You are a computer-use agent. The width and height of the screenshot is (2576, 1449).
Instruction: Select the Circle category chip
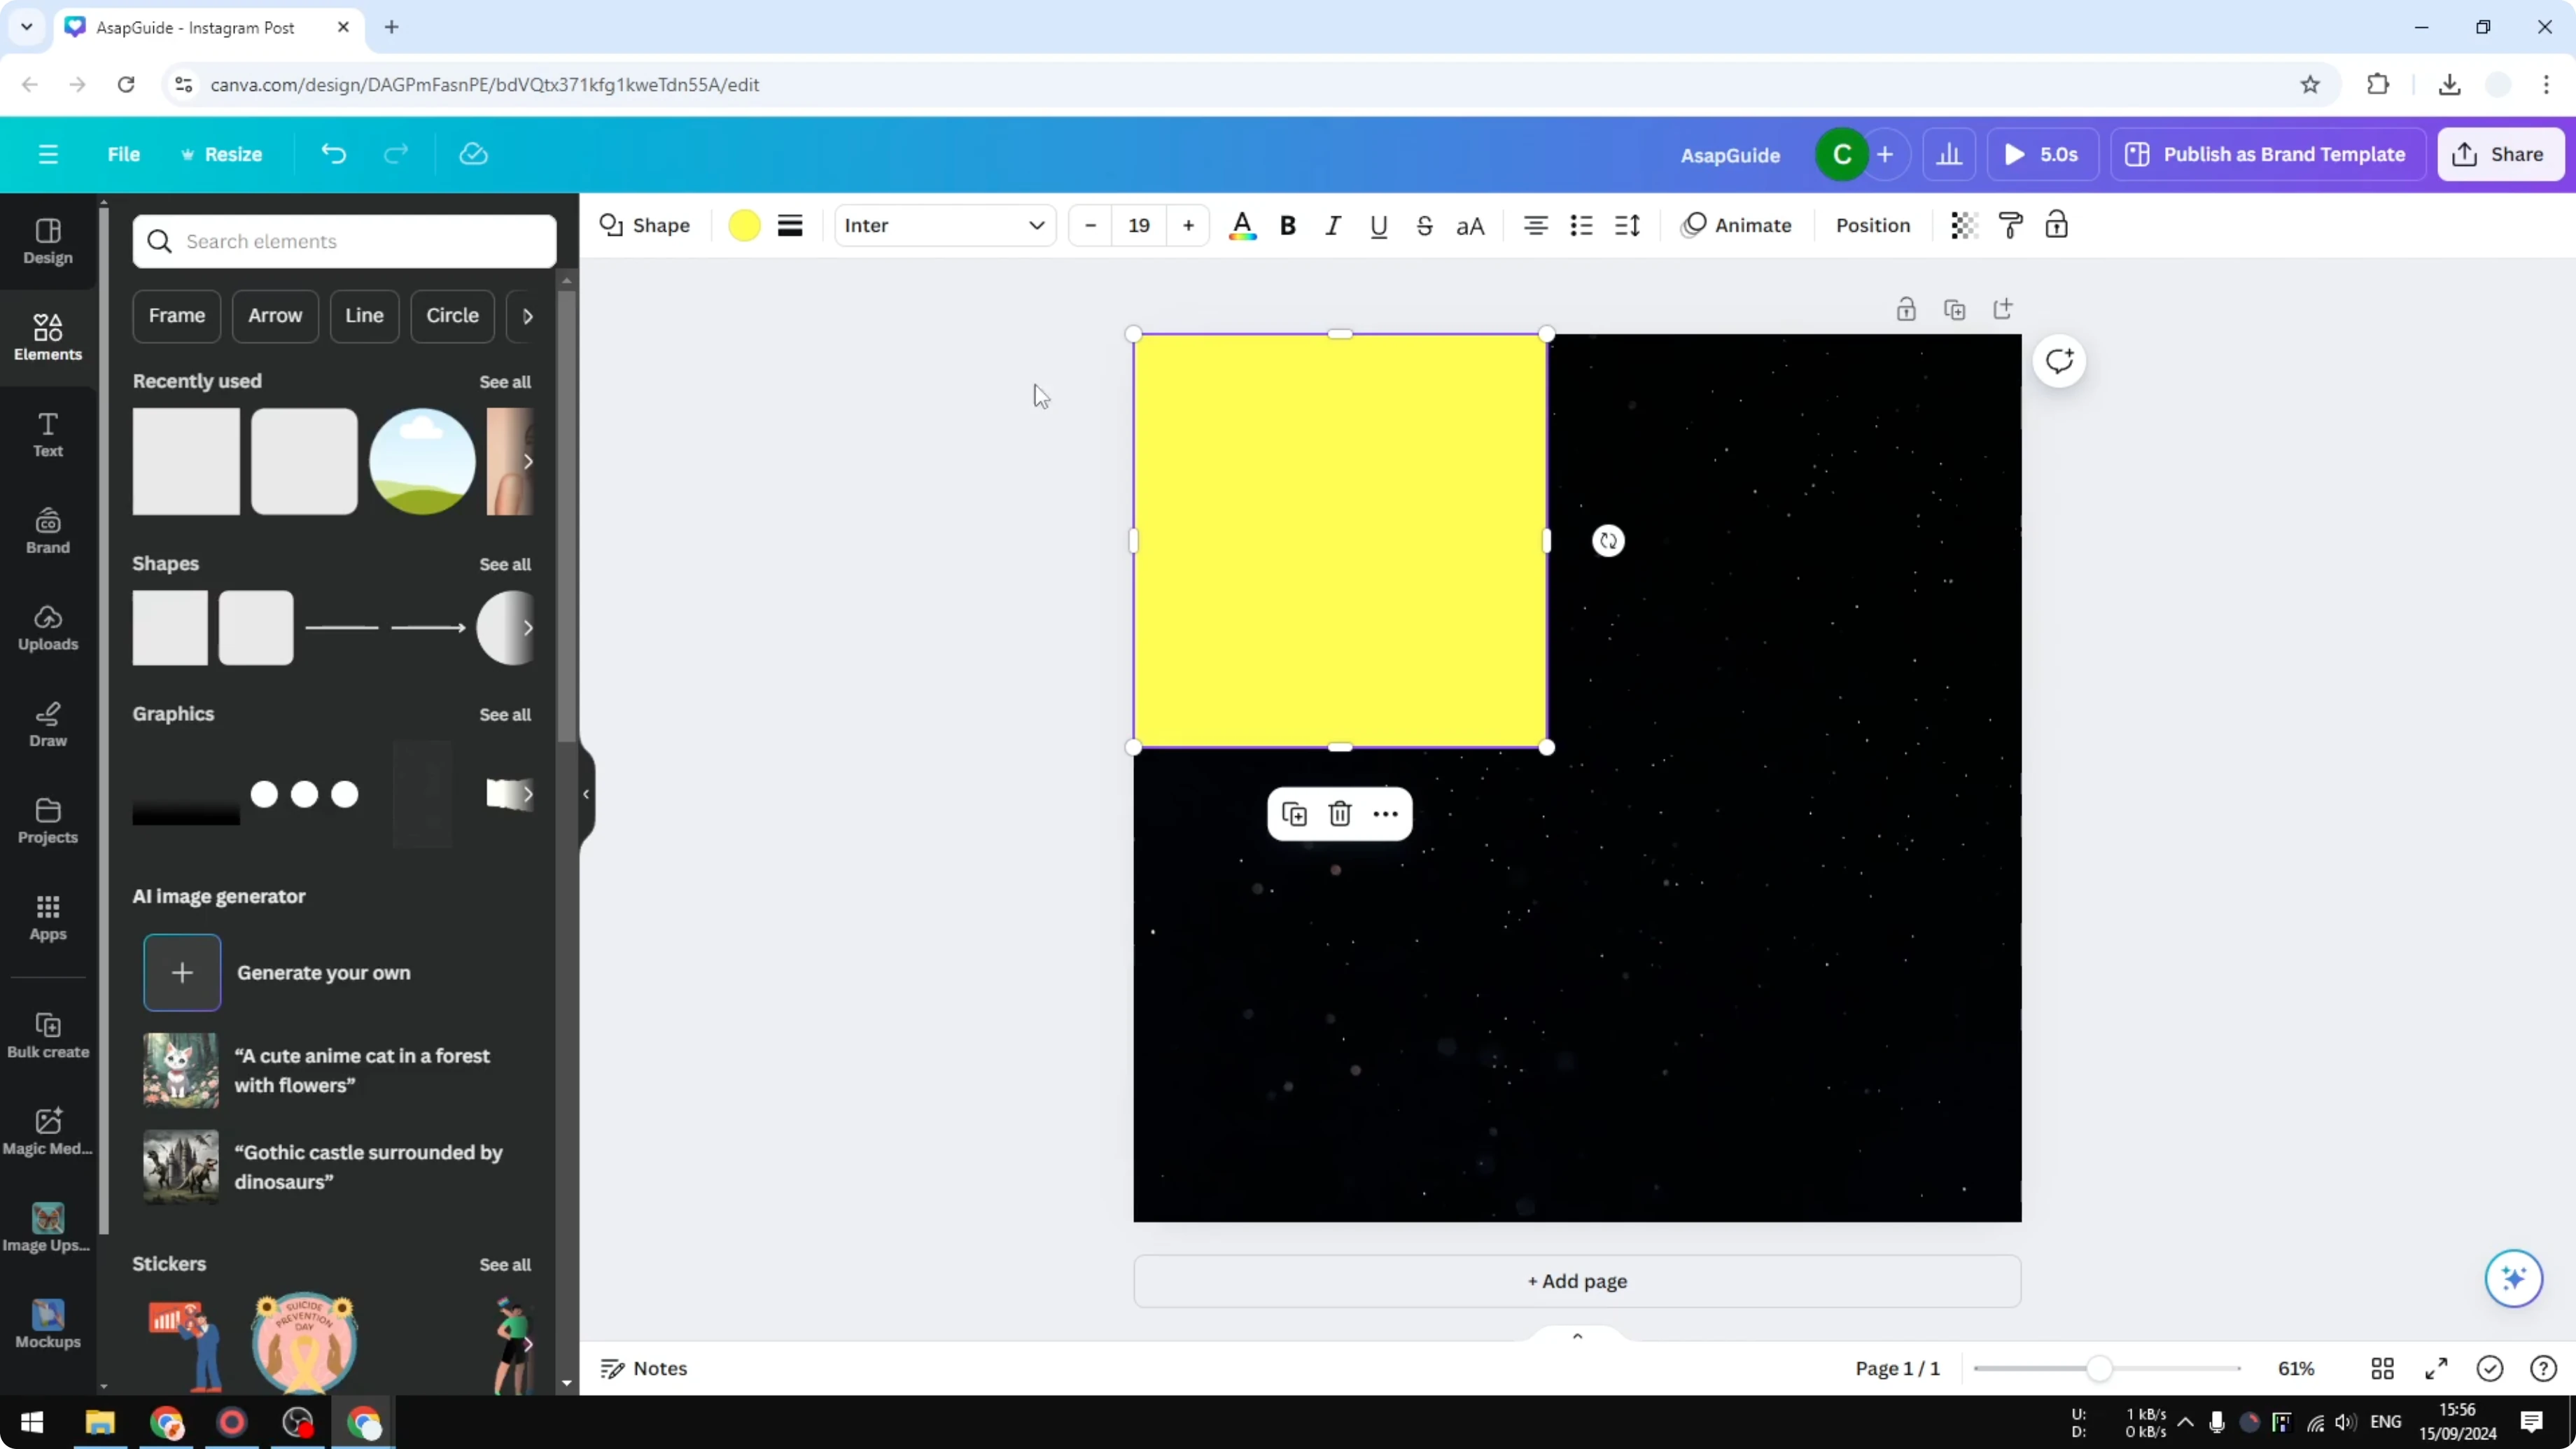pyautogui.click(x=452, y=316)
